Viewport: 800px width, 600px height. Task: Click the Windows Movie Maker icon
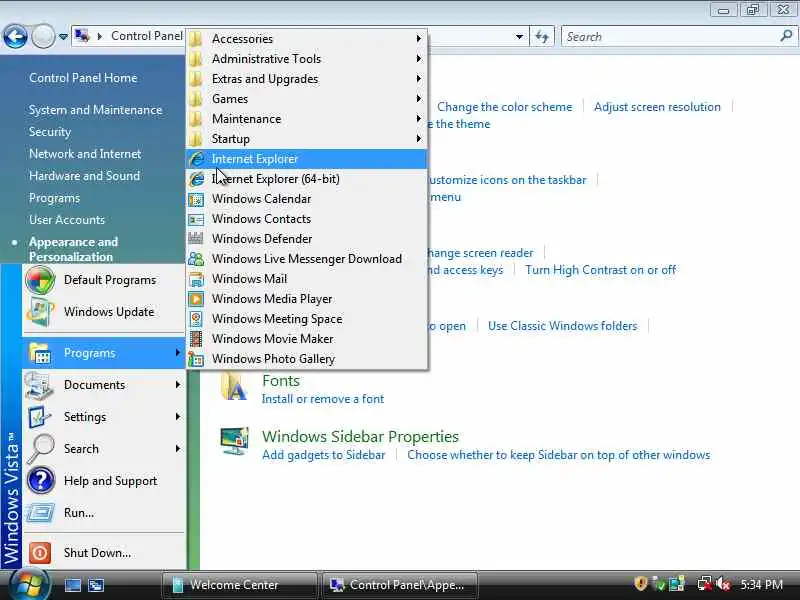(x=196, y=339)
